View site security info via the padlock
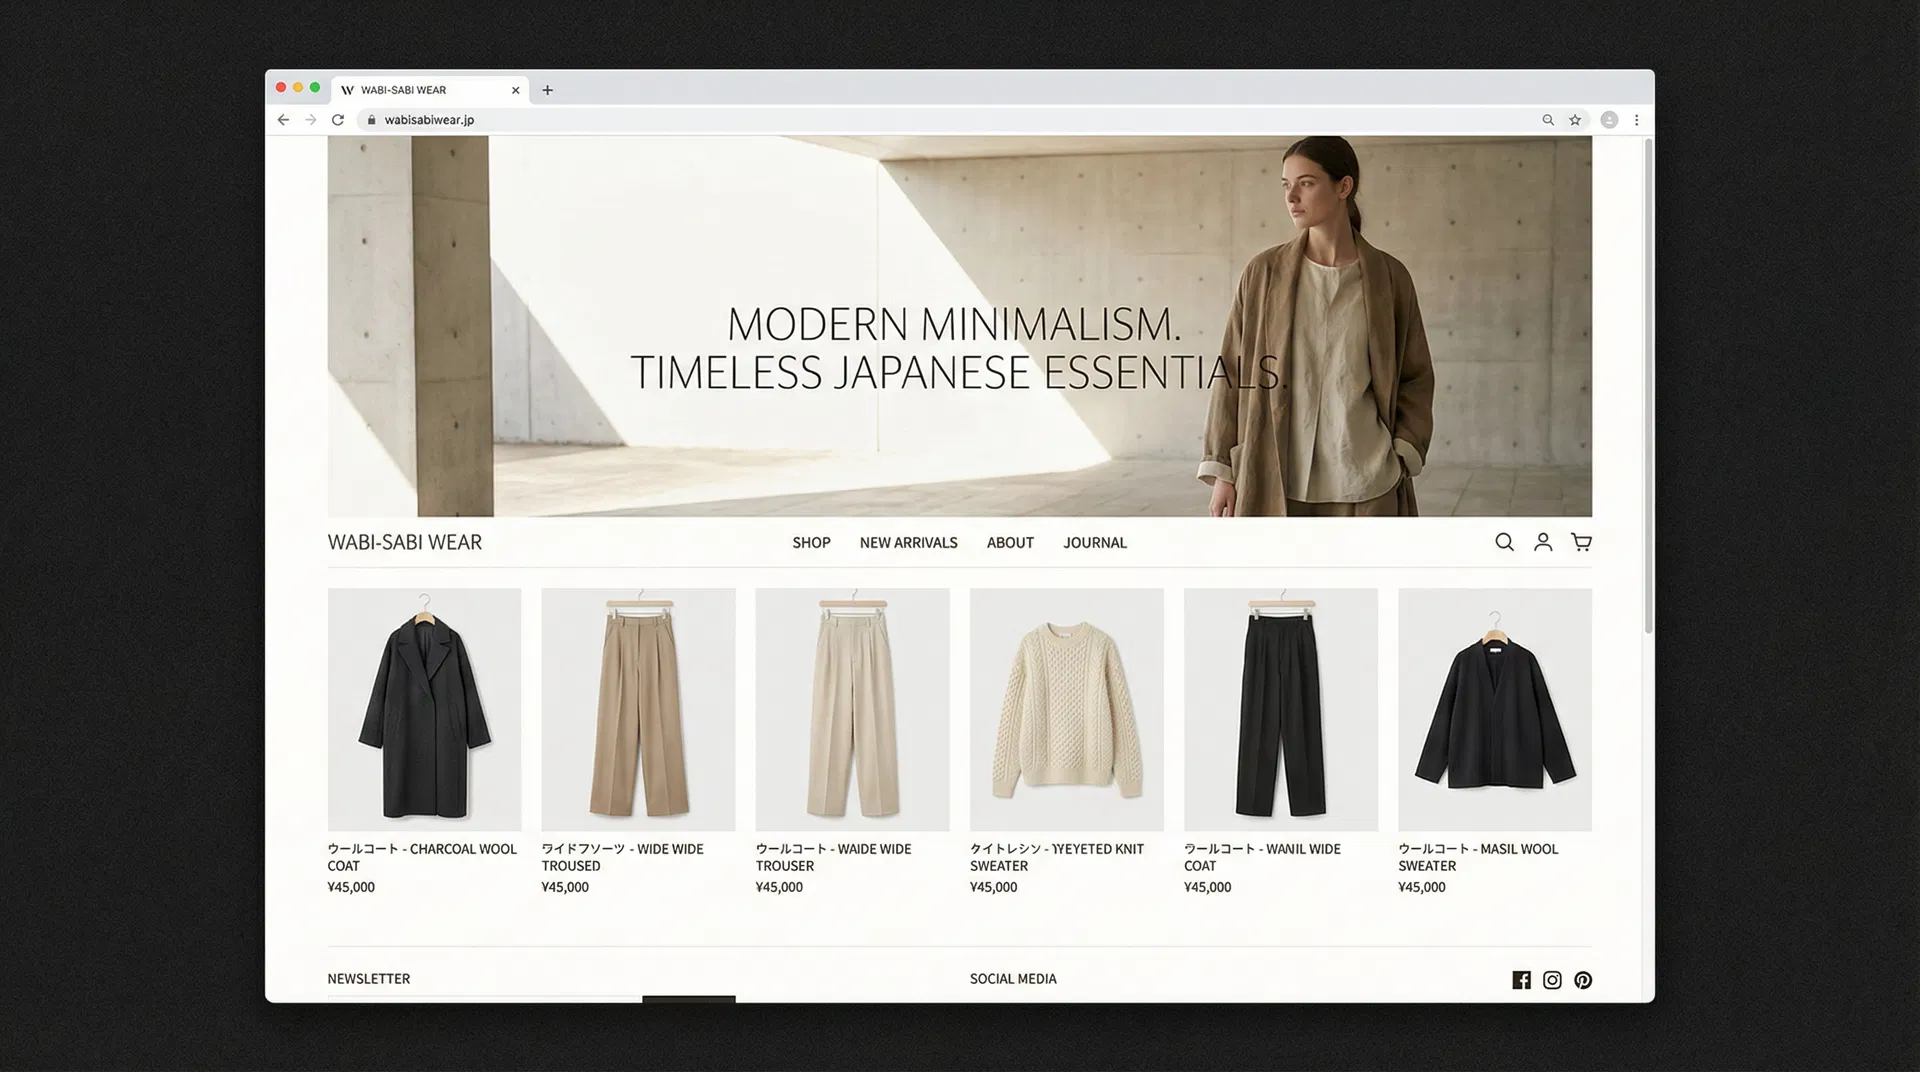This screenshot has height=1072, width=1920. tap(371, 119)
